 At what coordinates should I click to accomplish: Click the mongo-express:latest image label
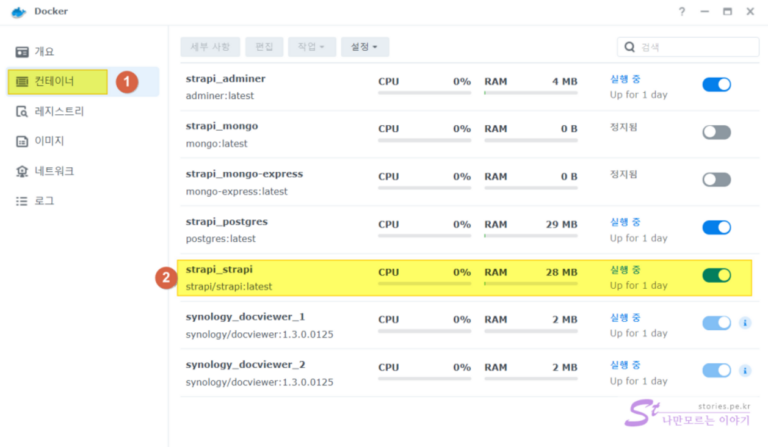[237, 191]
